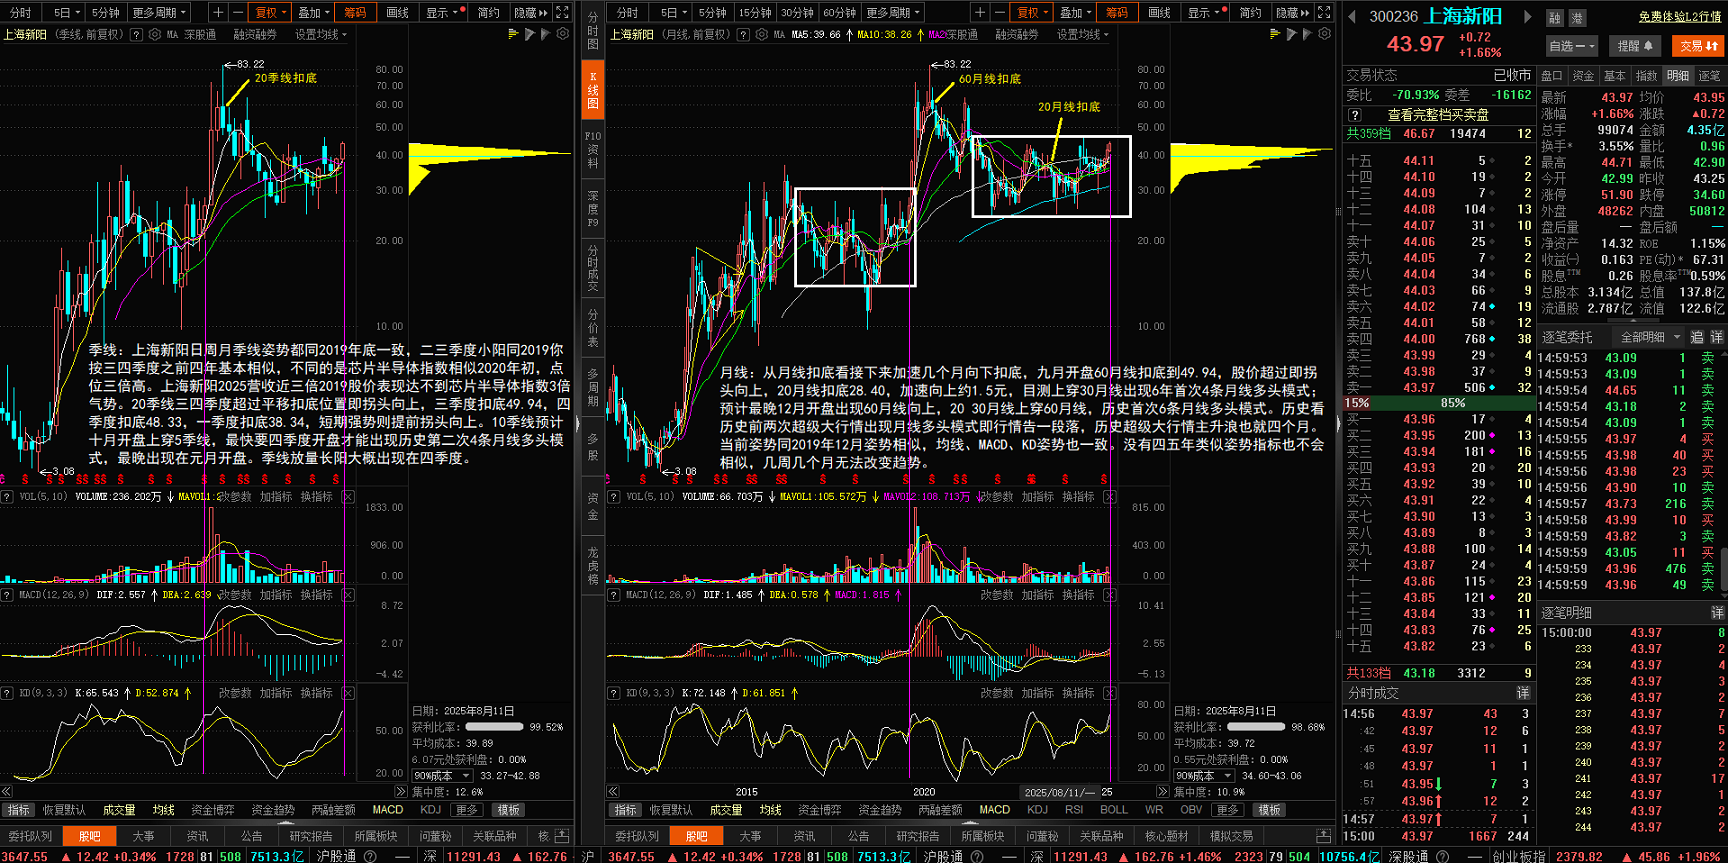Click right chart 获利比率 progress bar

pyautogui.click(x=1255, y=727)
